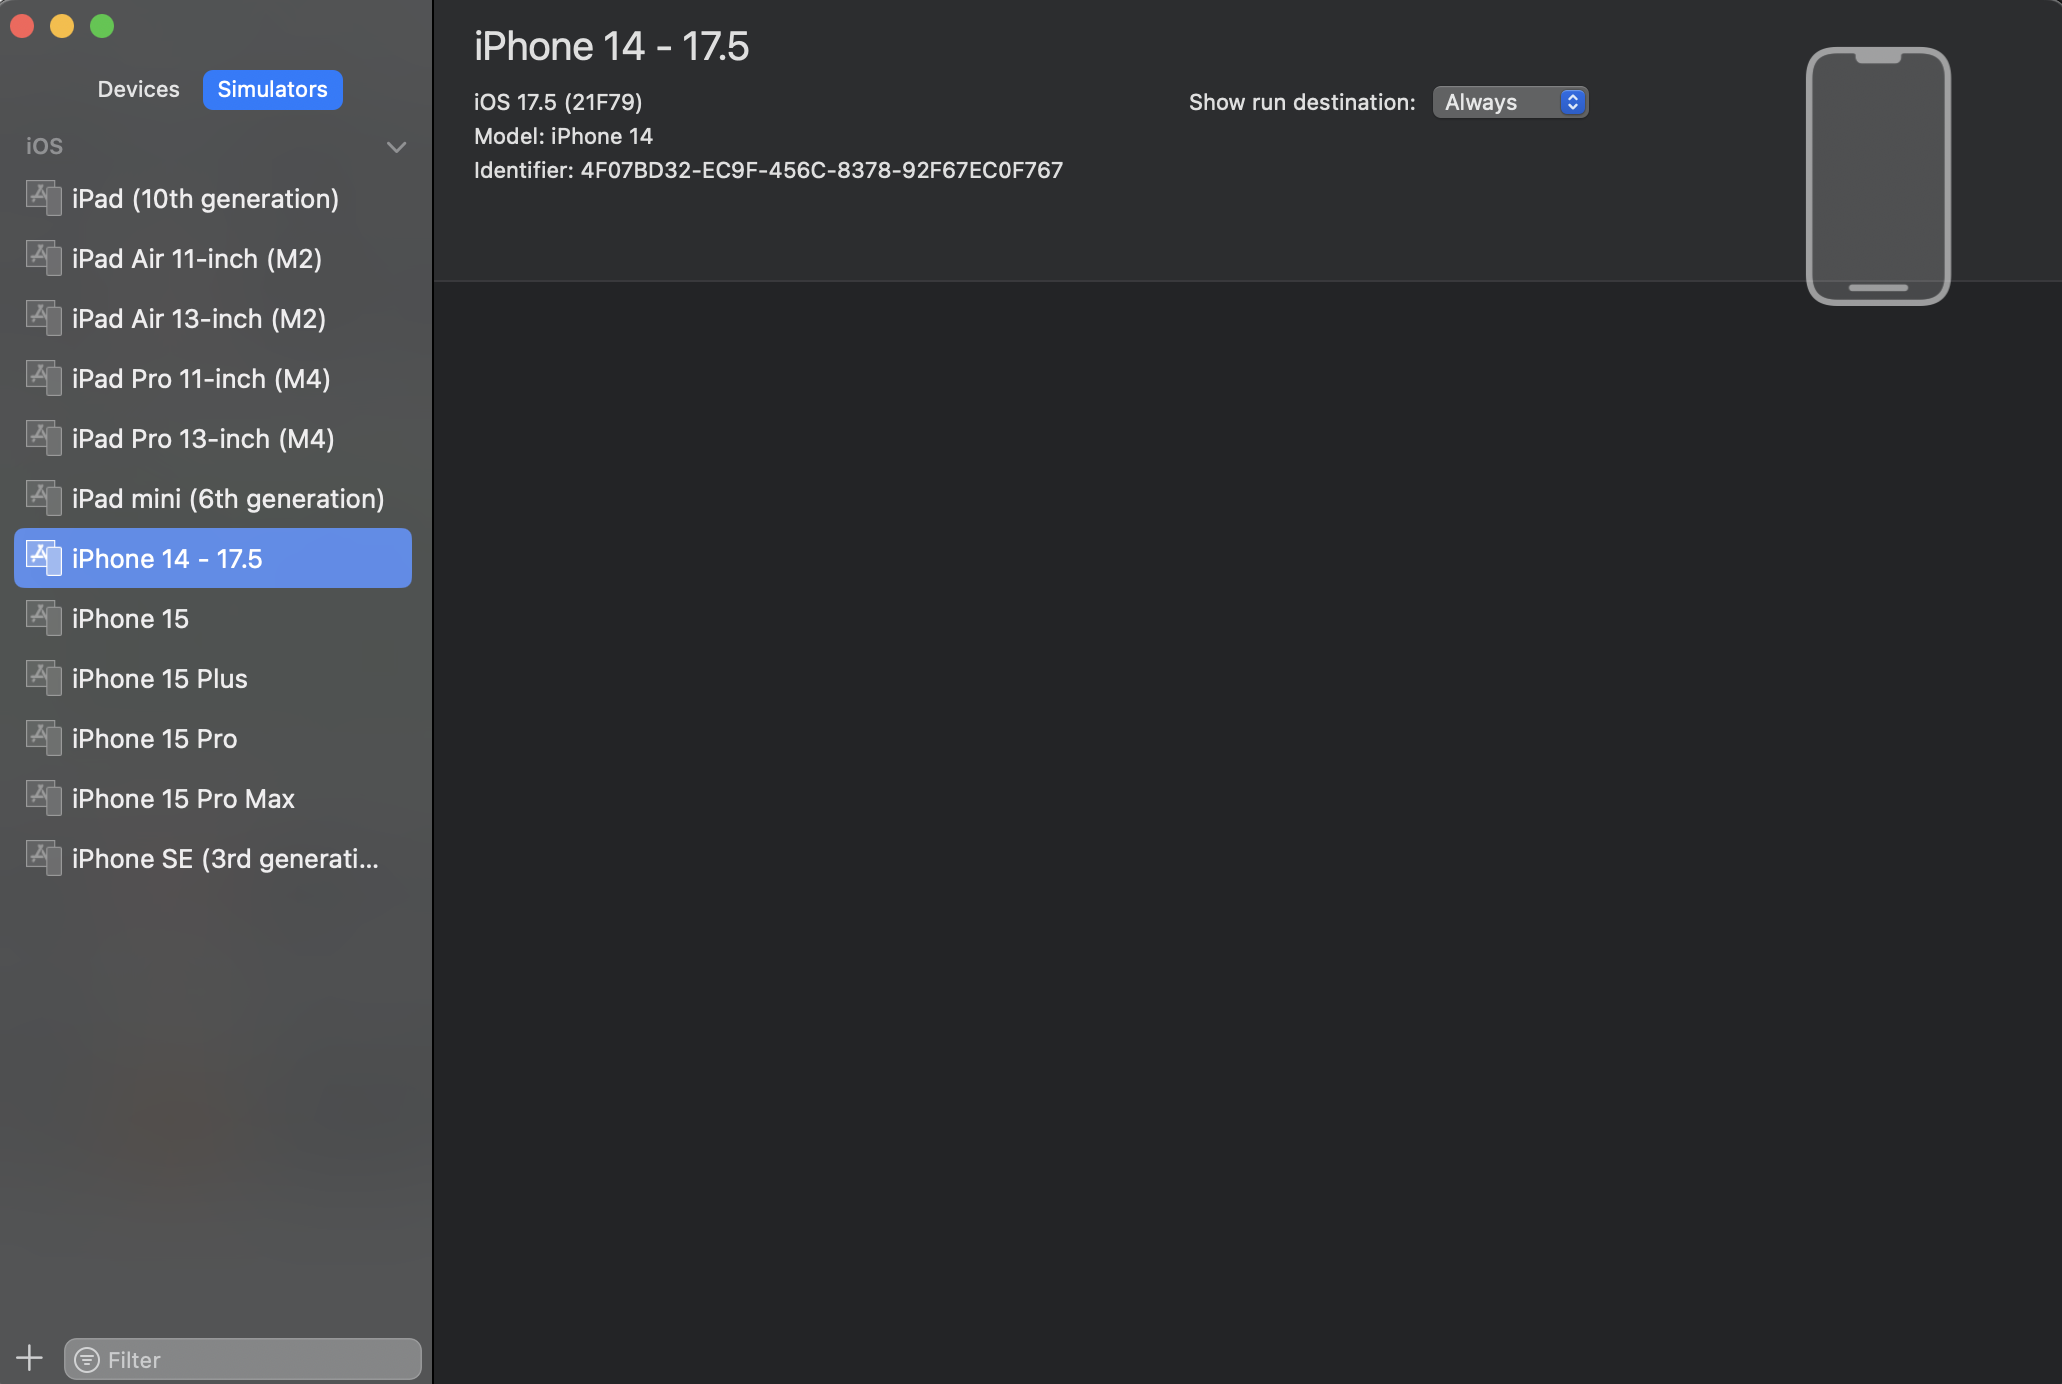Viewport: 2062px width, 1384px height.
Task: Select iPhone 15 Pro in sidebar
Action: tap(154, 739)
